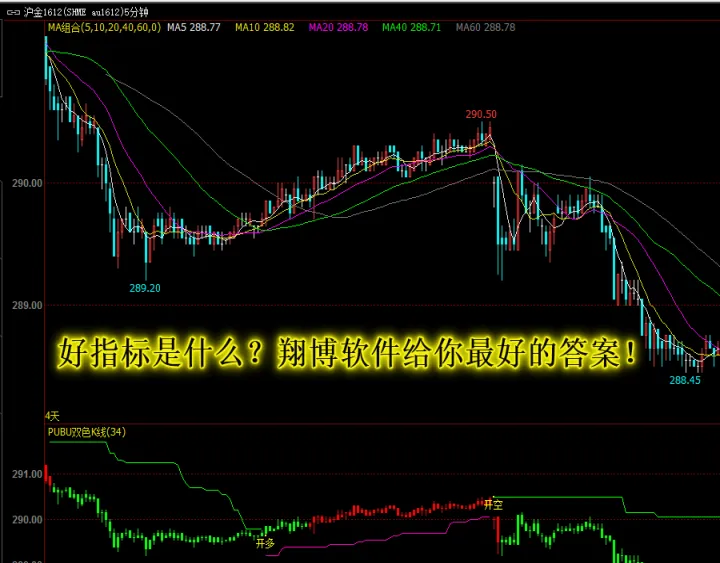
Task: Click the 289.00 tick on main price axis
Action: click(x=26, y=306)
